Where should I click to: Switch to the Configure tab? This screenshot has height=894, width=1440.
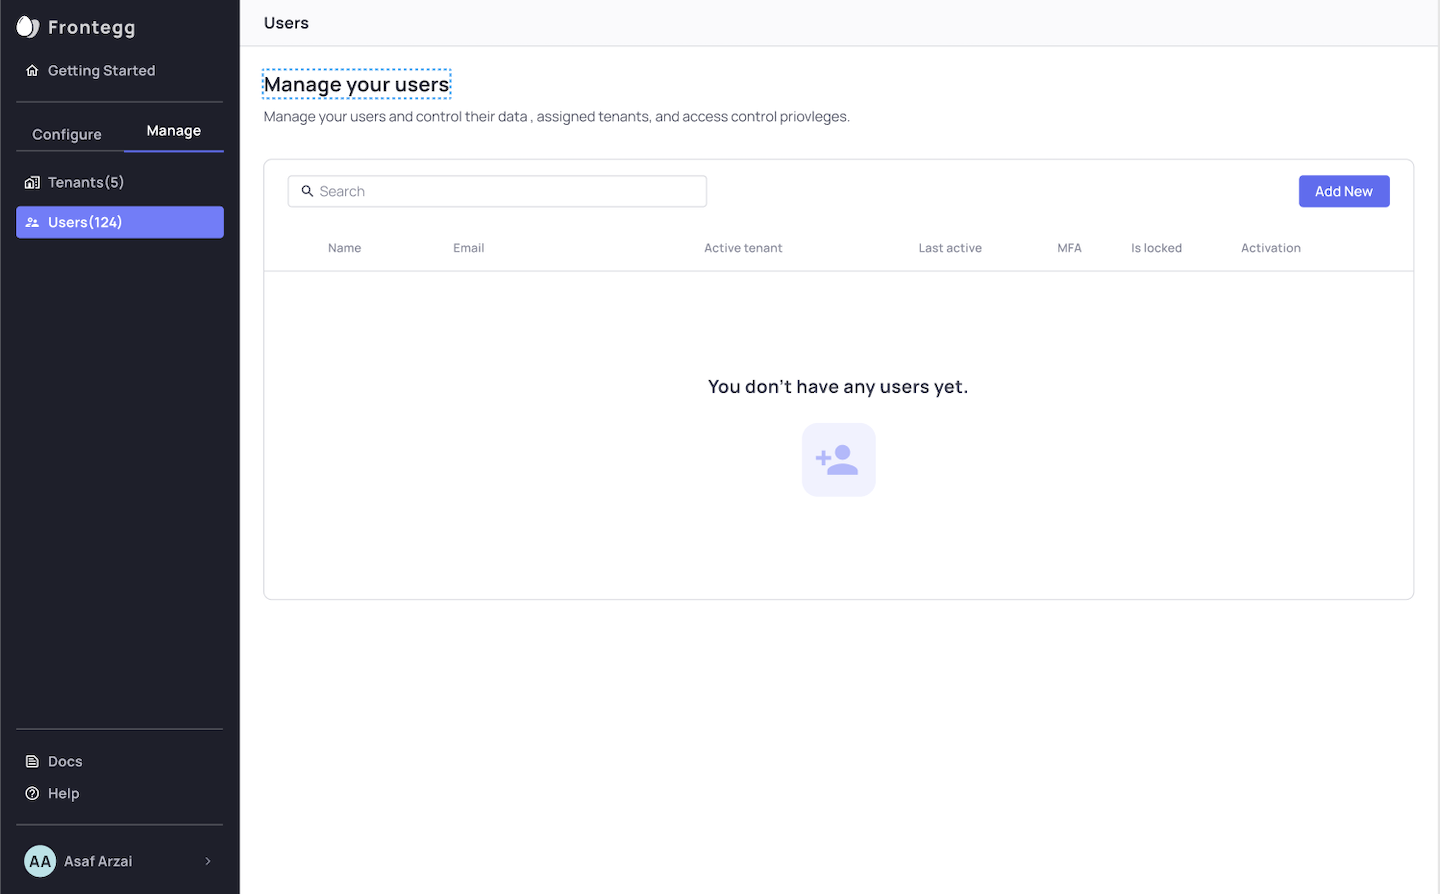coord(67,134)
